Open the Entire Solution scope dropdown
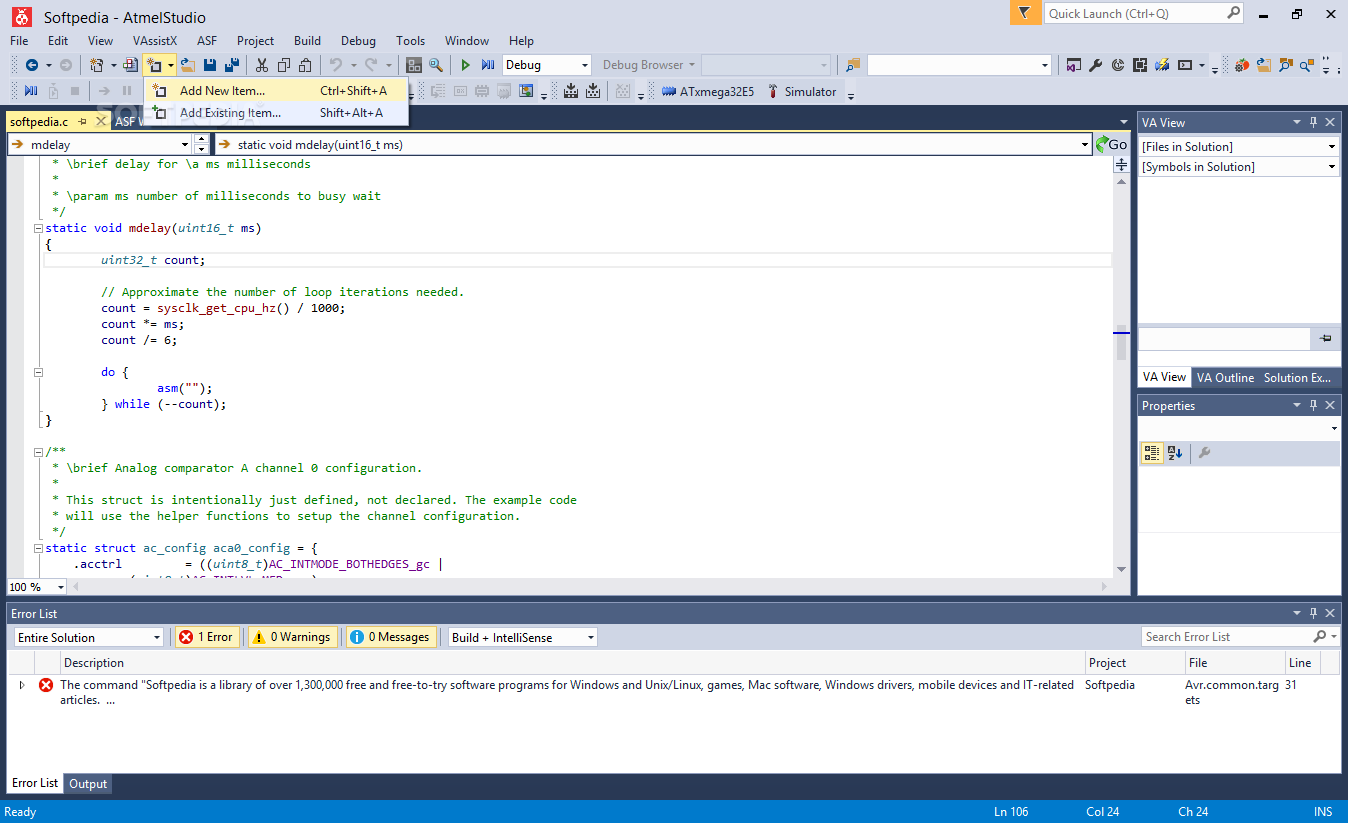This screenshot has width=1348, height=823. pos(157,637)
